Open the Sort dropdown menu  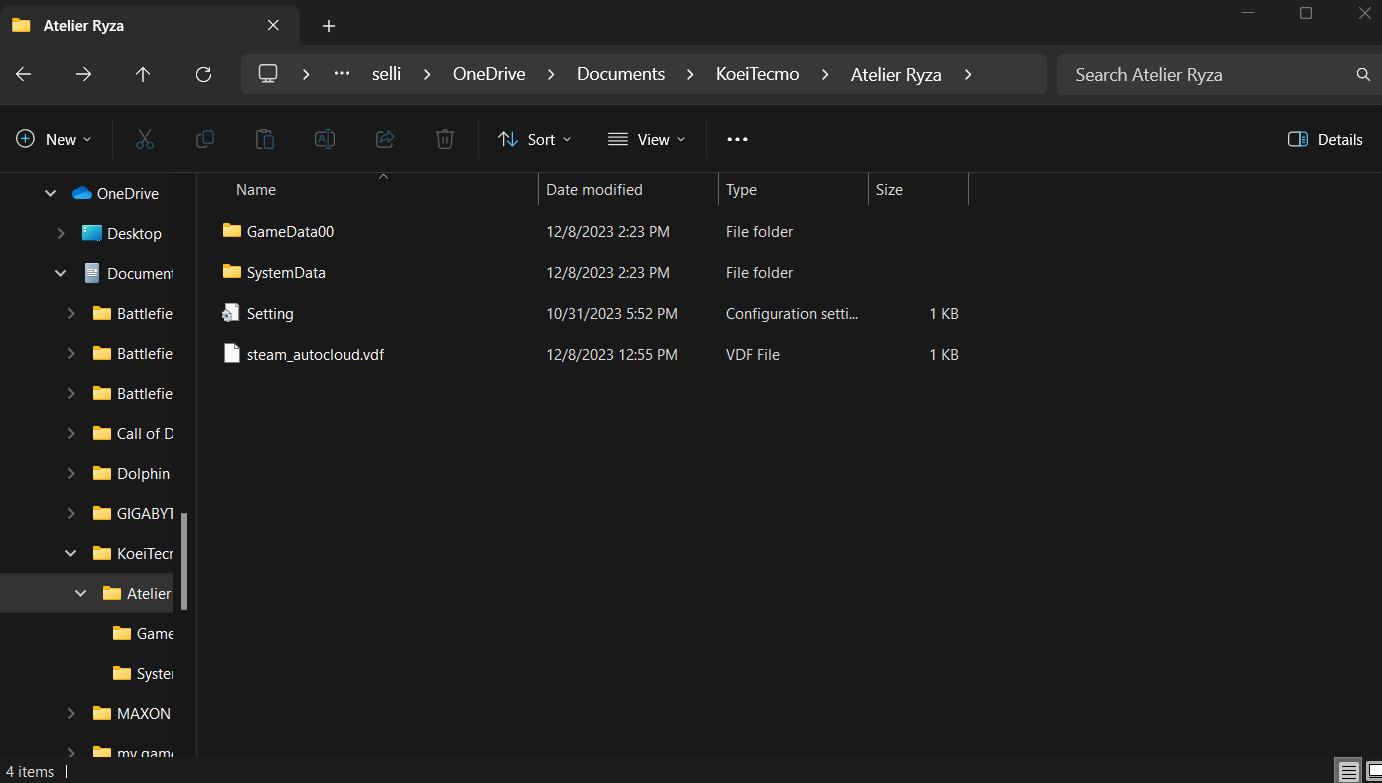tap(535, 139)
